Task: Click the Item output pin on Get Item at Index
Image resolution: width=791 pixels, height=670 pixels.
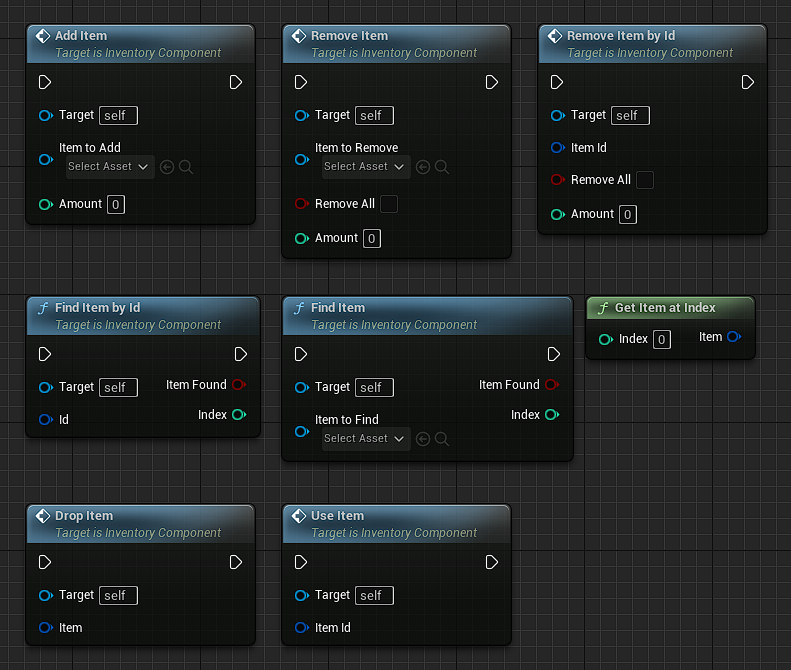Action: (x=734, y=337)
